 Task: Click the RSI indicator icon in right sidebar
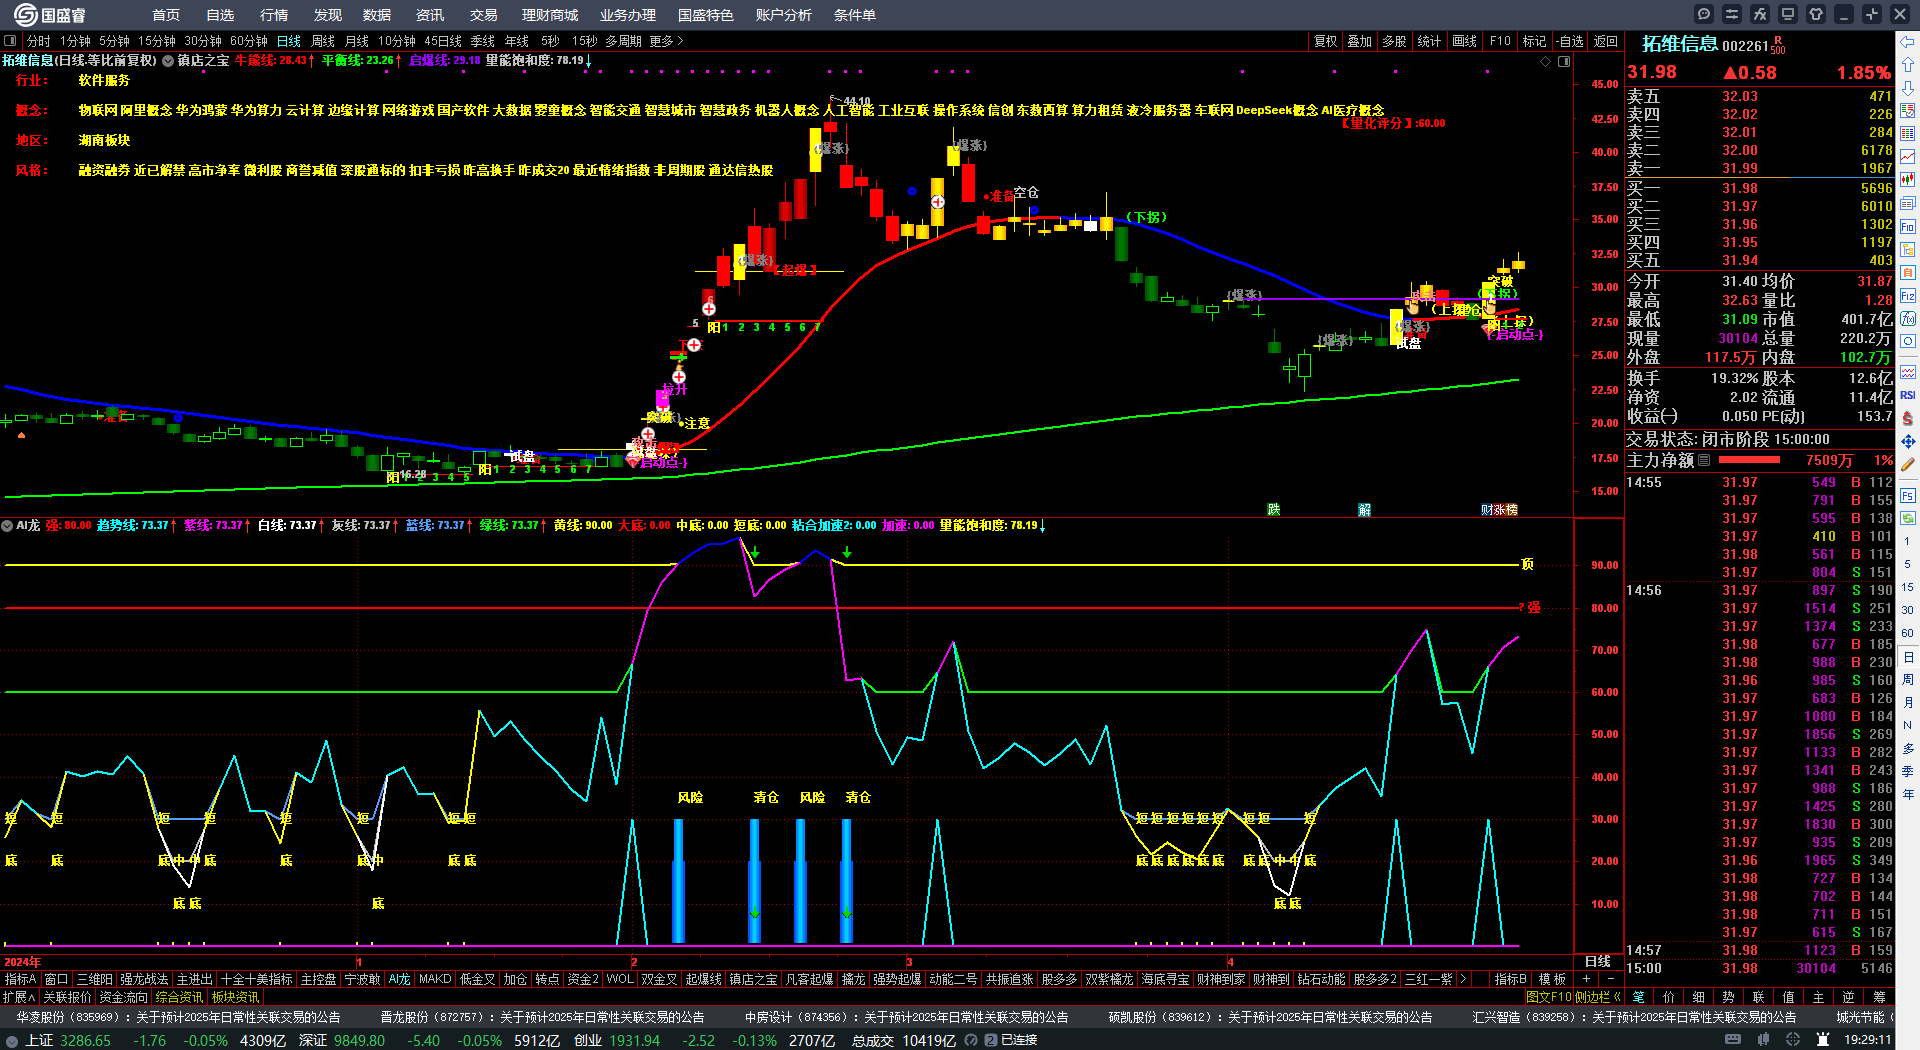coord(1908,395)
